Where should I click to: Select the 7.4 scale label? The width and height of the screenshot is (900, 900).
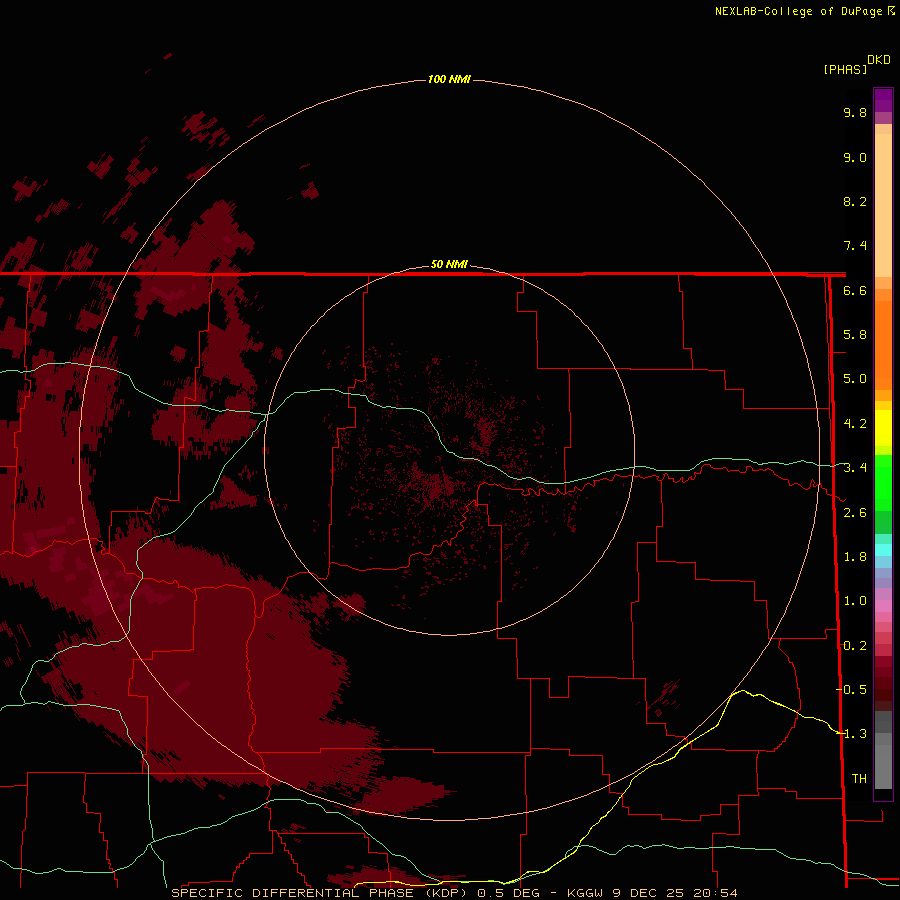(x=855, y=246)
